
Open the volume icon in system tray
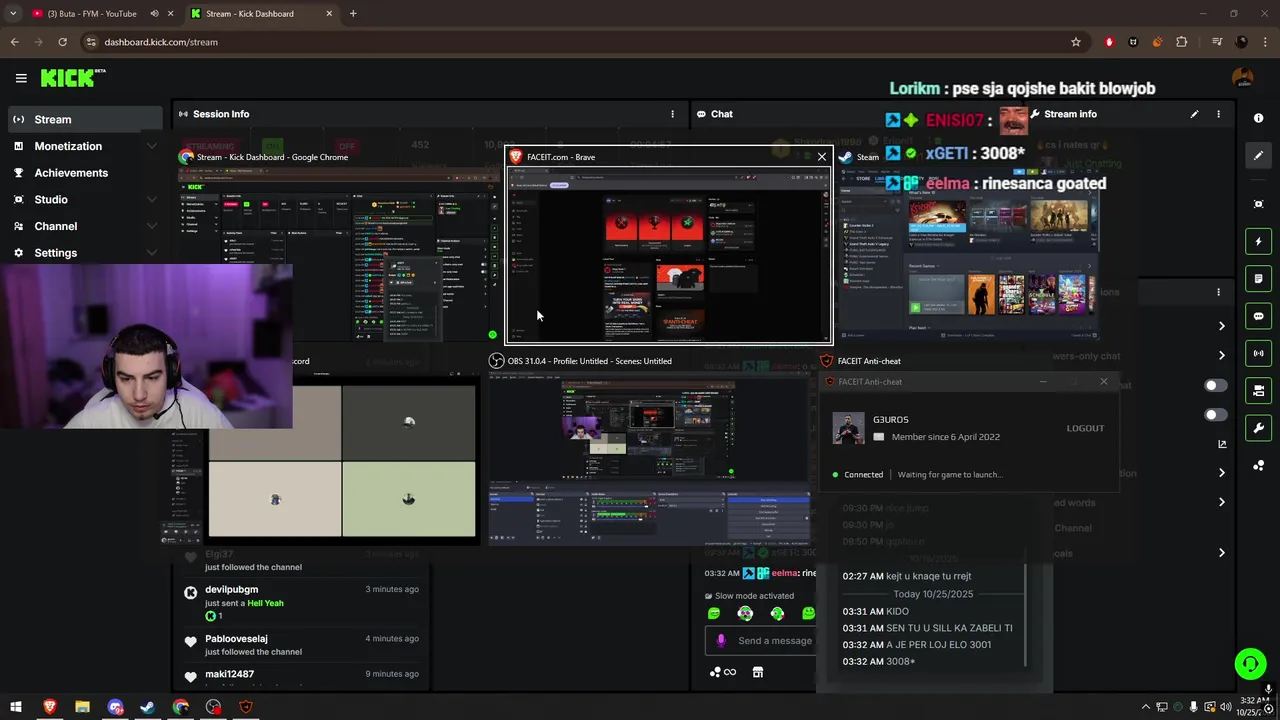[x=1226, y=707]
